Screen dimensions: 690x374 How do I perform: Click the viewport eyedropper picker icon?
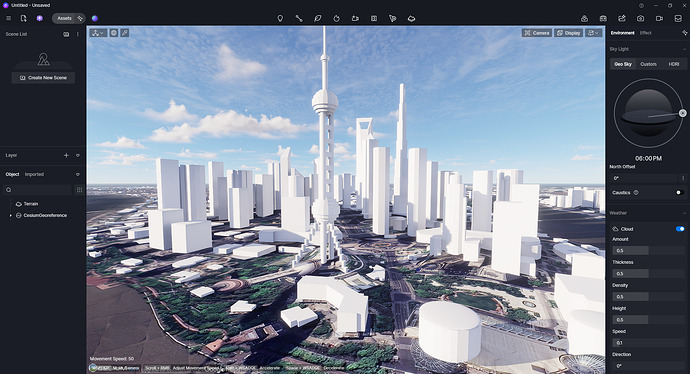point(125,33)
